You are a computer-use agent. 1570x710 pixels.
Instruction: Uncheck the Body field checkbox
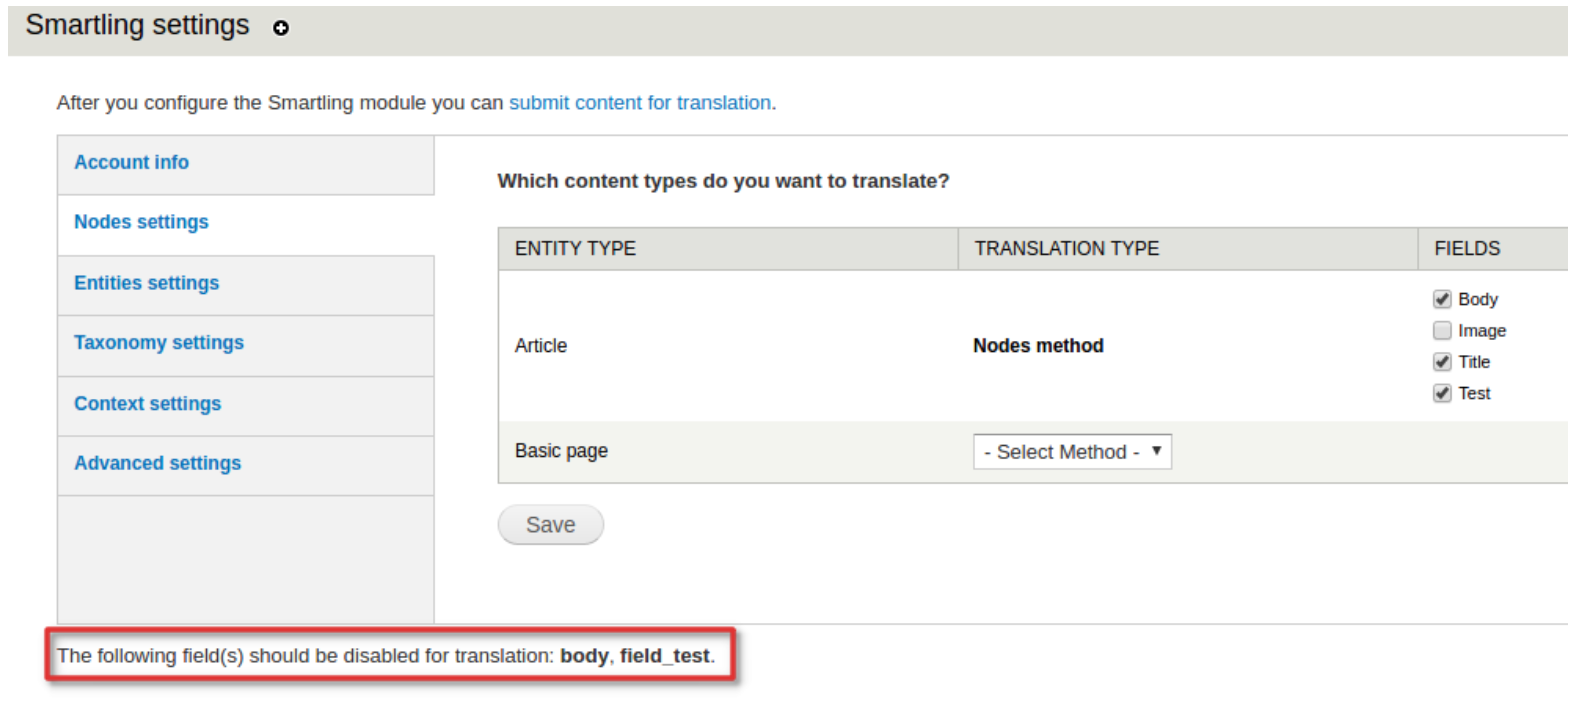tap(1442, 299)
